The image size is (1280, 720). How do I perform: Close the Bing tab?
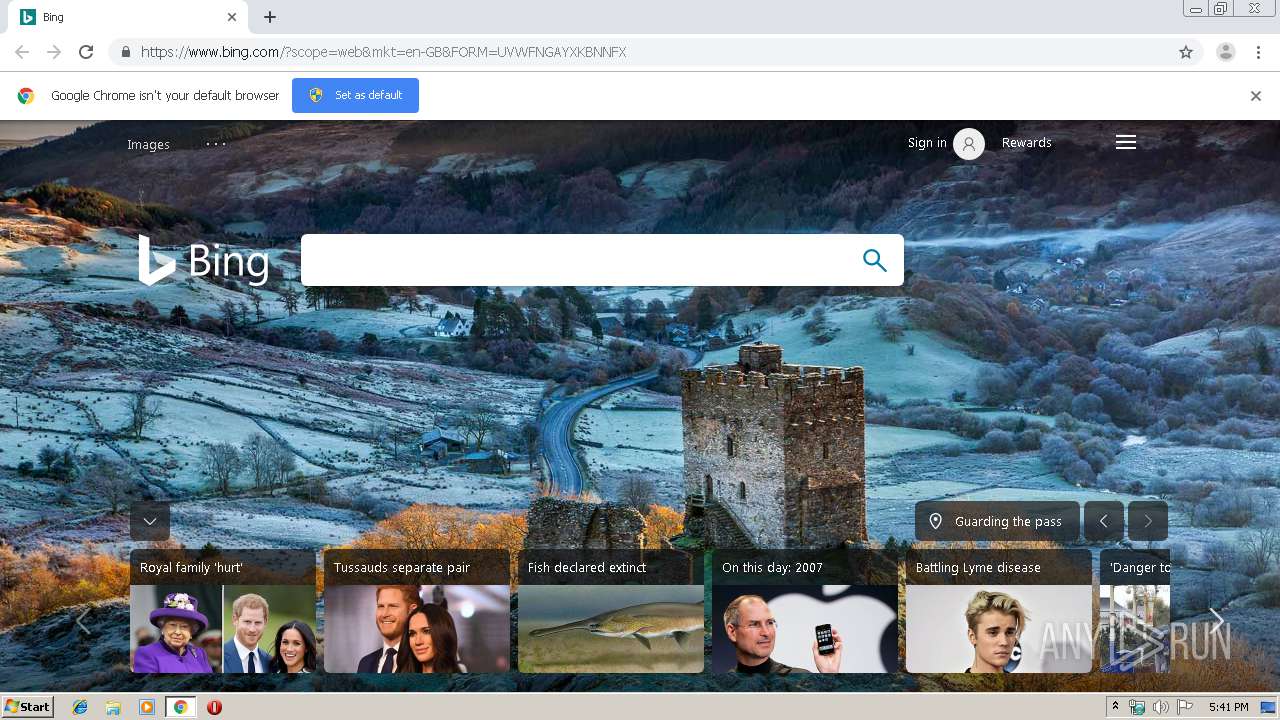[x=232, y=17]
